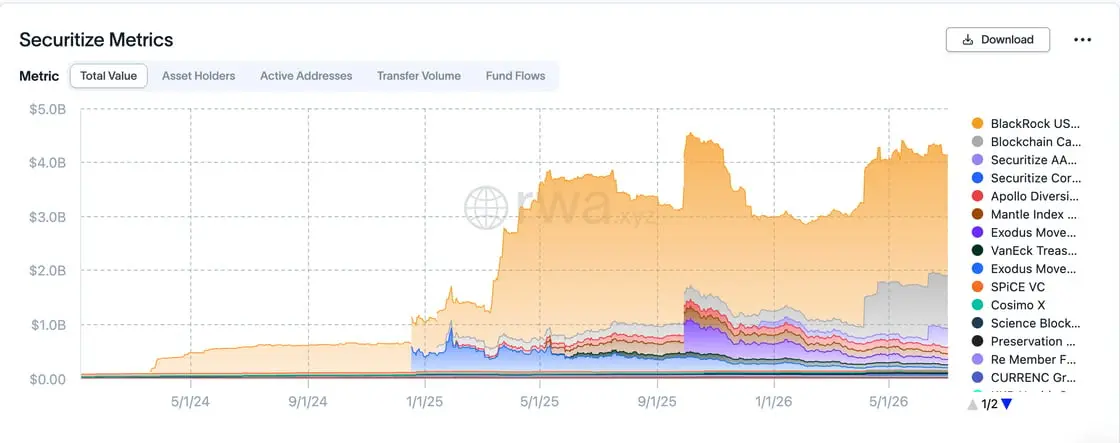The height and width of the screenshot is (443, 1120).
Task: Toggle BlackRock US series orange dot
Action: click(977, 124)
